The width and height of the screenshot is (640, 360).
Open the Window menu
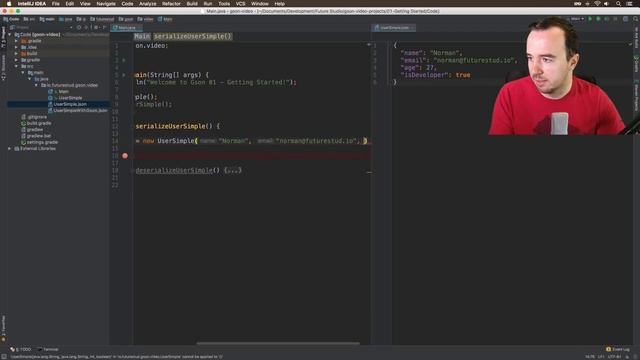pos(260,4)
